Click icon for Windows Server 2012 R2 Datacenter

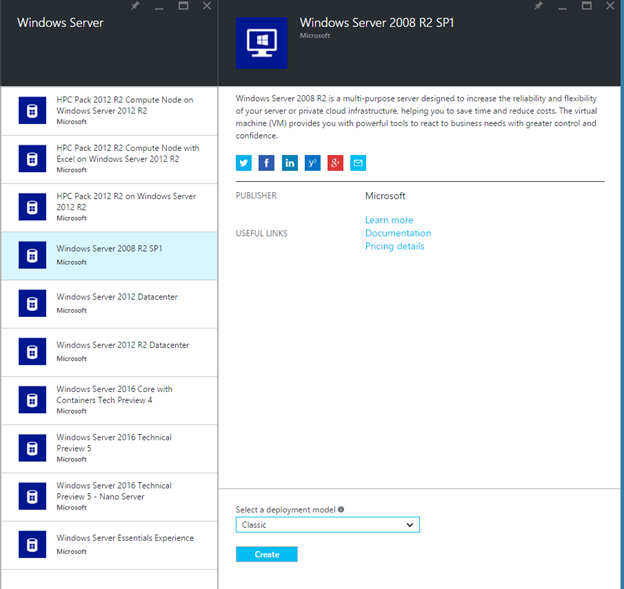coord(32,351)
